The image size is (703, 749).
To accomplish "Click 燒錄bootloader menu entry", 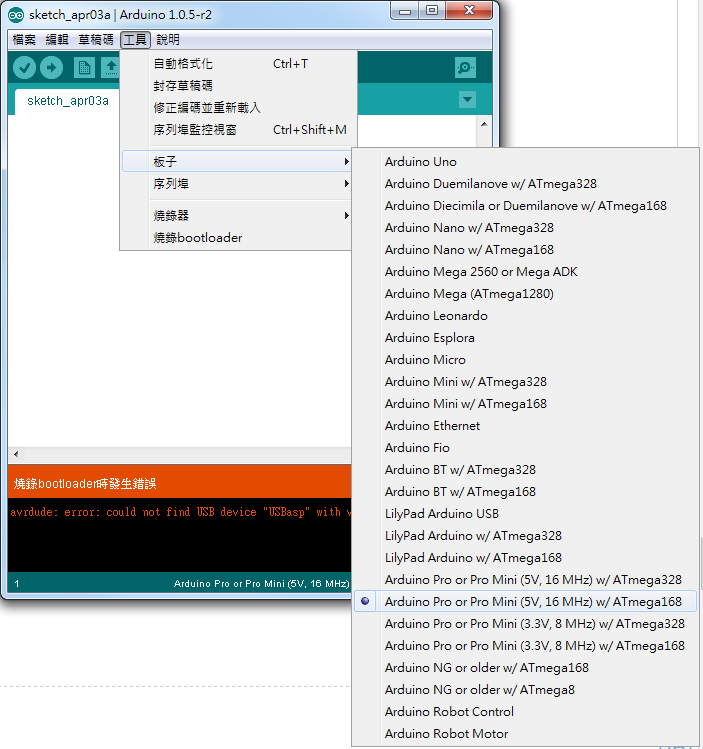I will click(x=197, y=238).
